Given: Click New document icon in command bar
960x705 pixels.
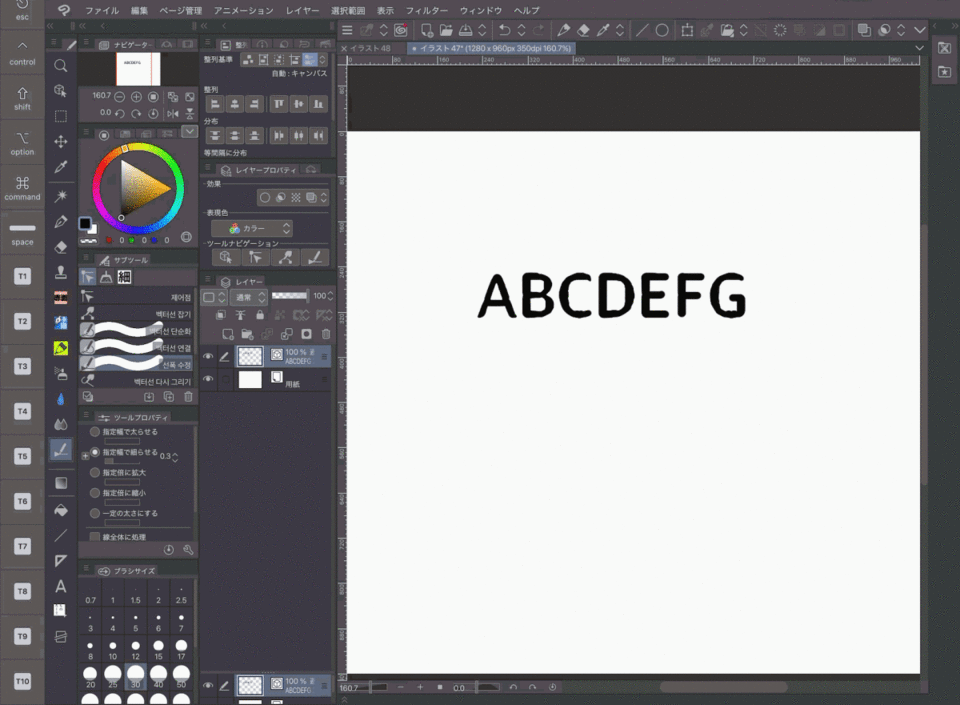Looking at the screenshot, I should 427,30.
